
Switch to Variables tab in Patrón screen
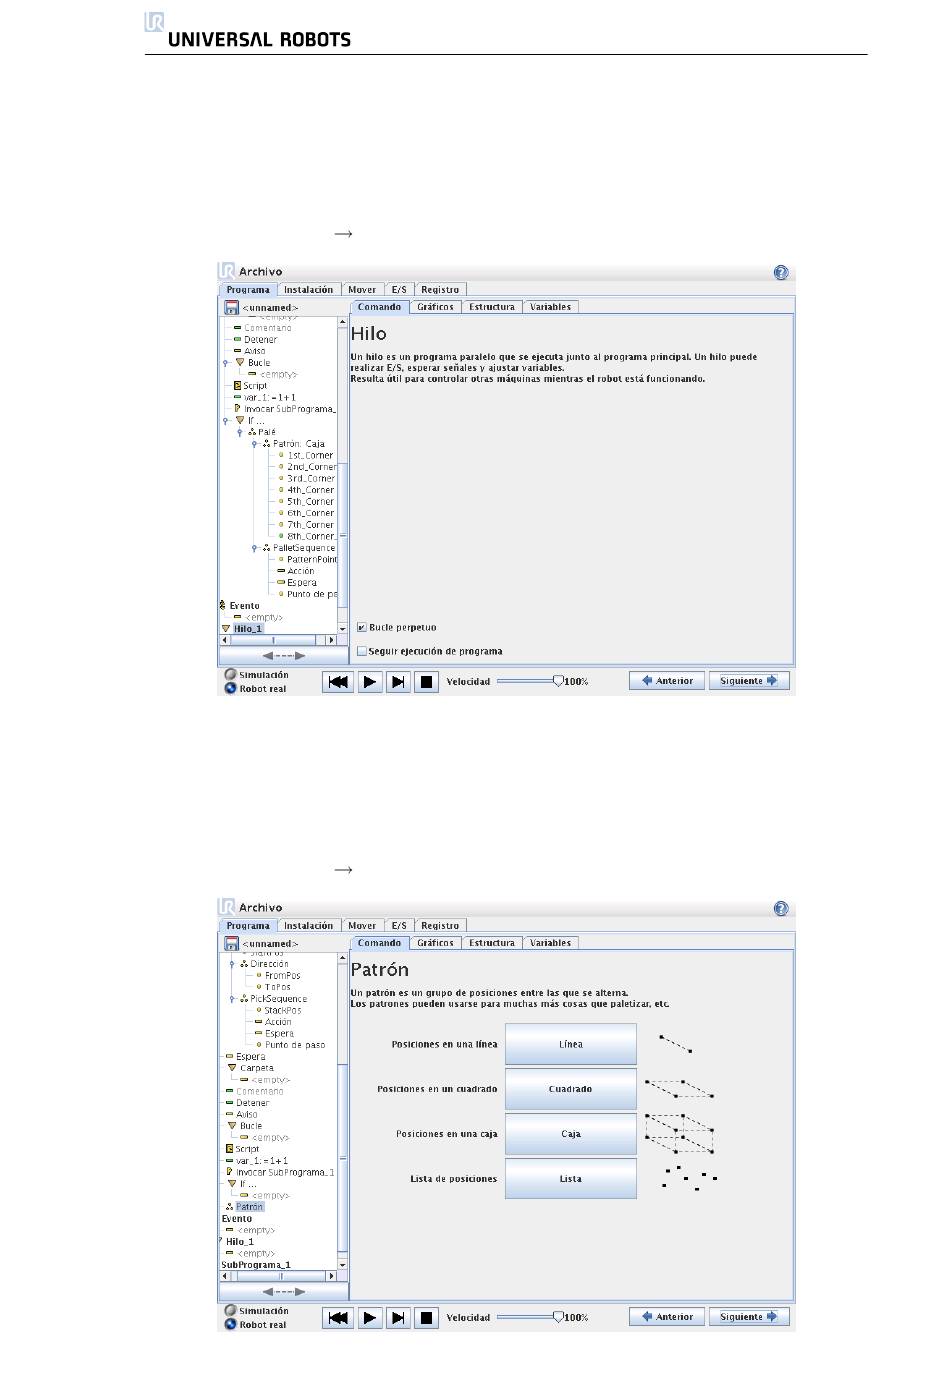point(550,943)
